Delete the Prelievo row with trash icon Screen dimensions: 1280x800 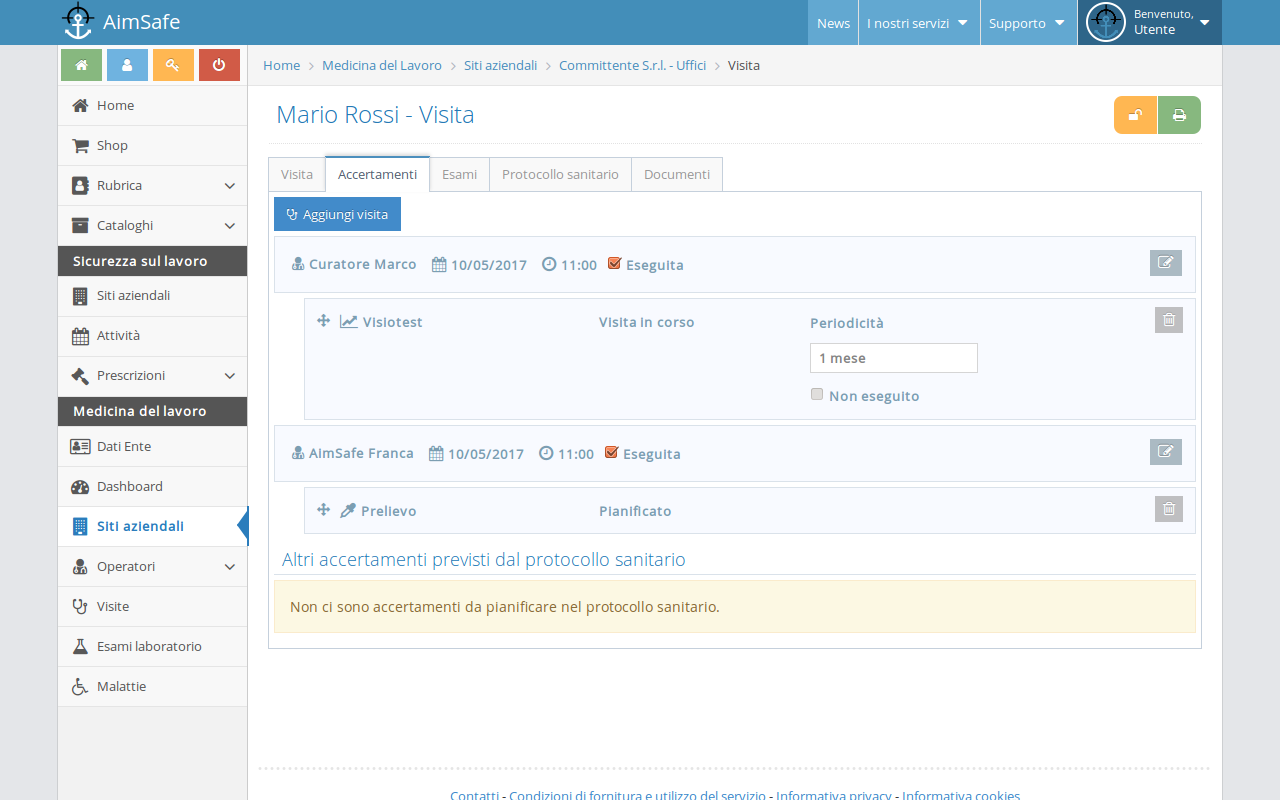click(1169, 509)
